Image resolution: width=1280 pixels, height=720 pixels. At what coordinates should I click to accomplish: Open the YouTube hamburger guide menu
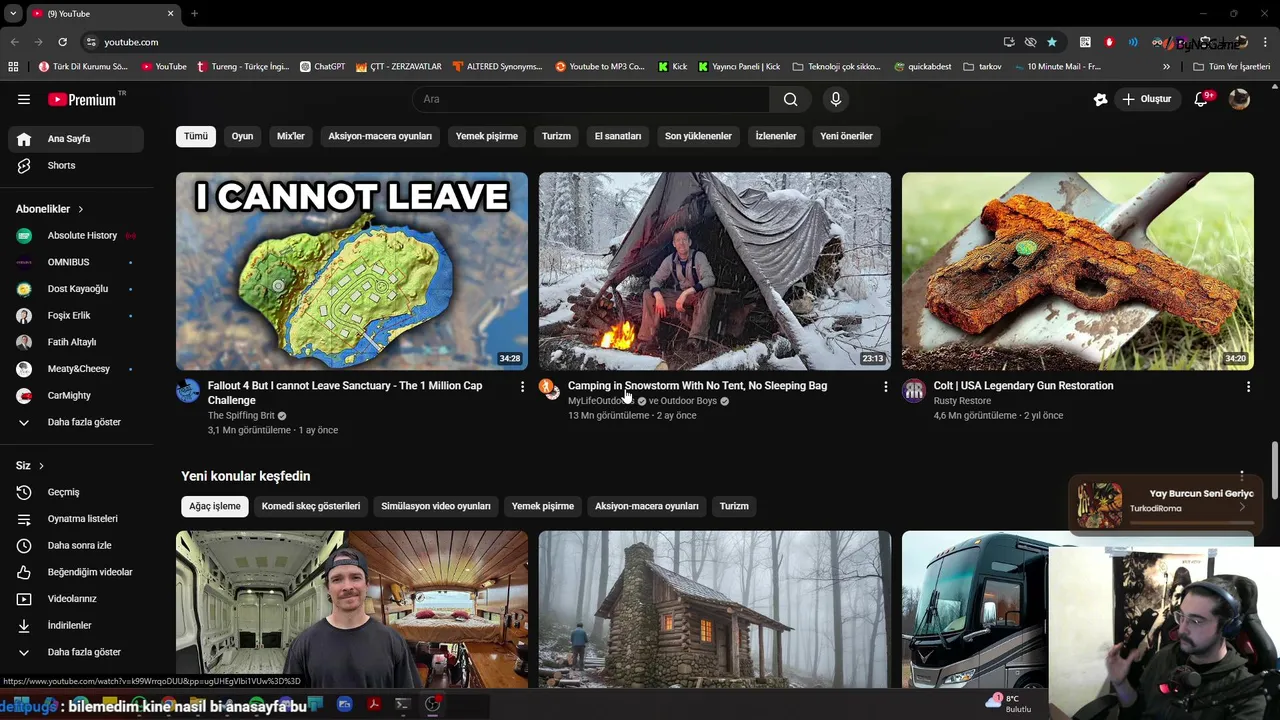(x=24, y=99)
